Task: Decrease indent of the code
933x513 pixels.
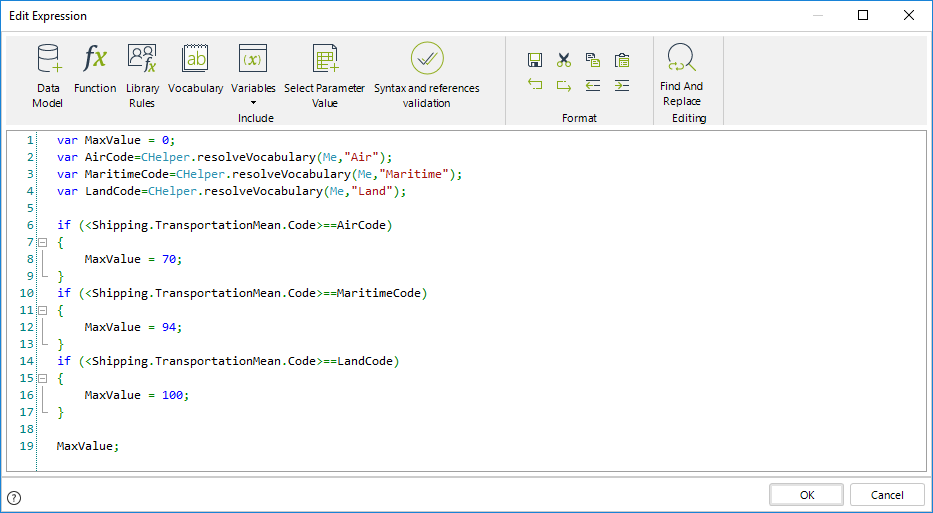Action: 593,86
